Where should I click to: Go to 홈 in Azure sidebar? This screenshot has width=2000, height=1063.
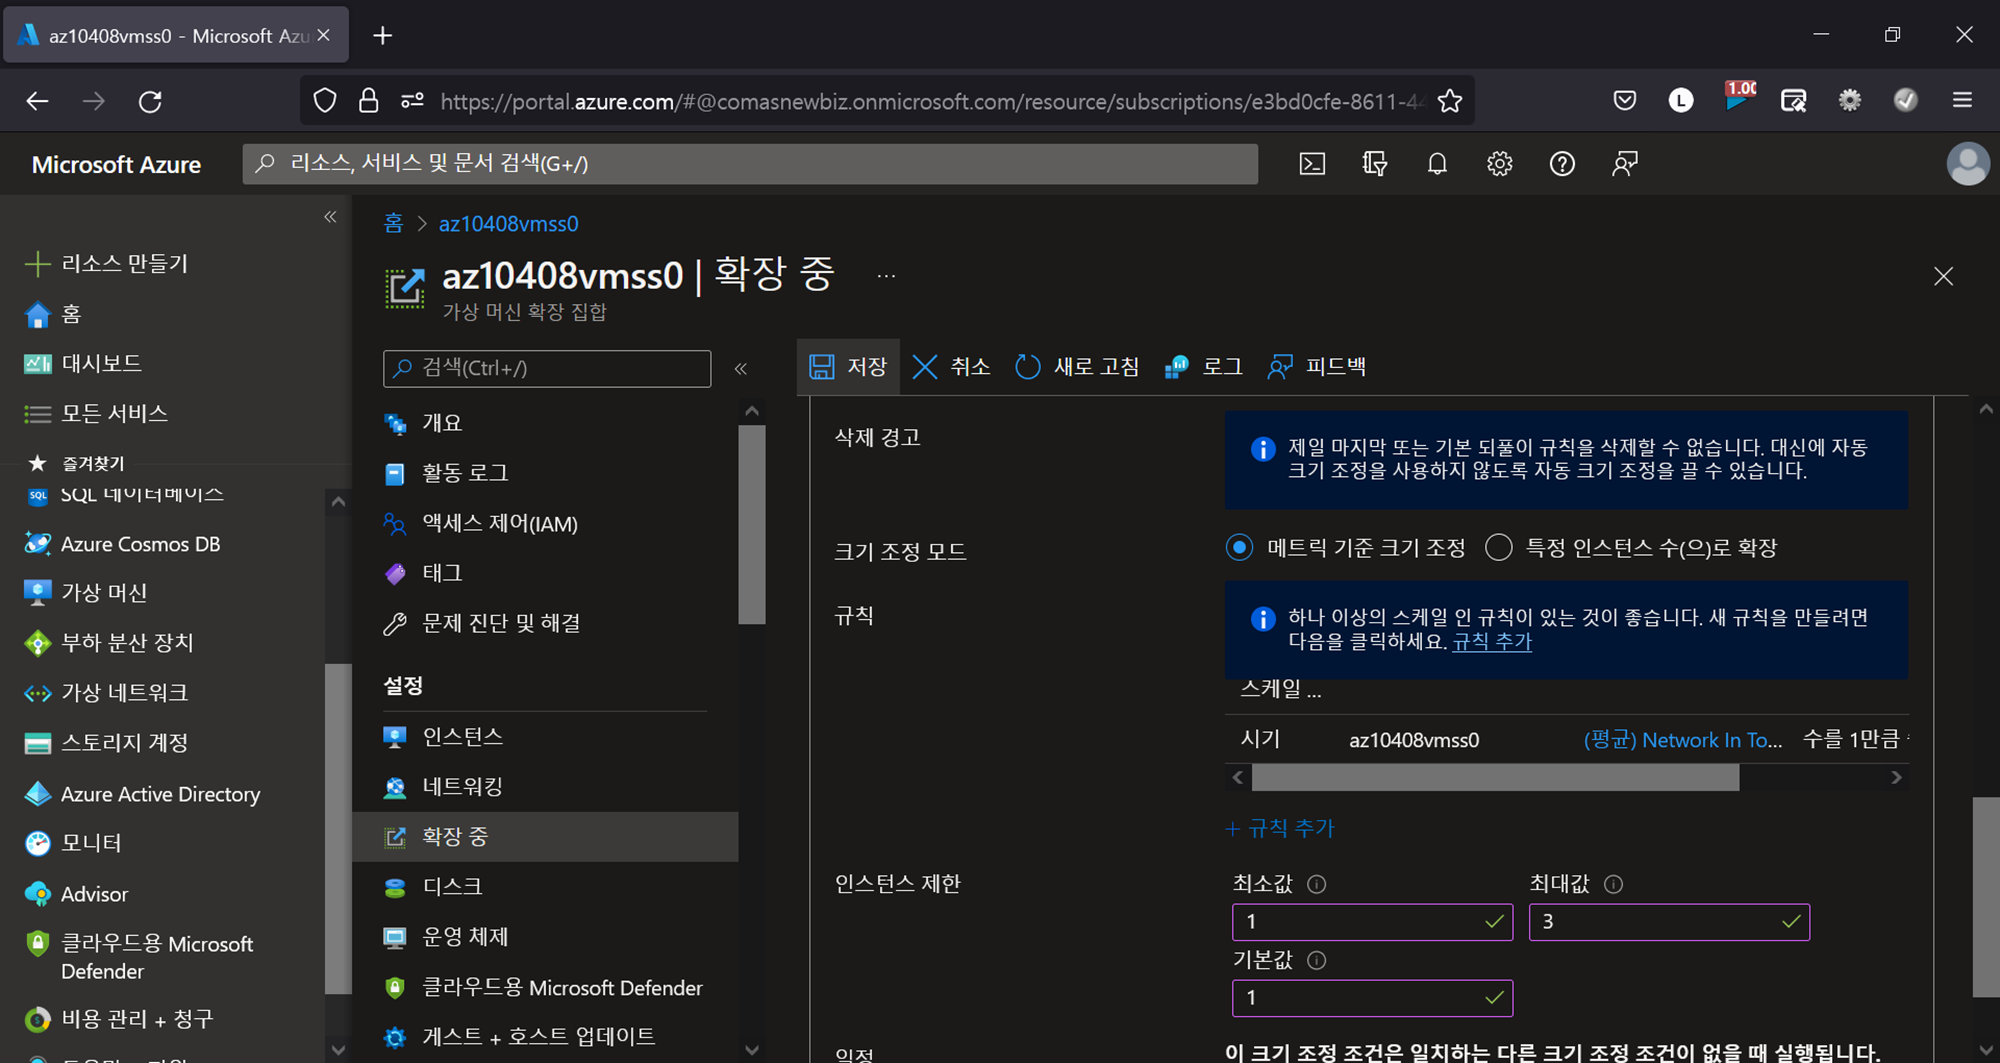pyautogui.click(x=52, y=314)
